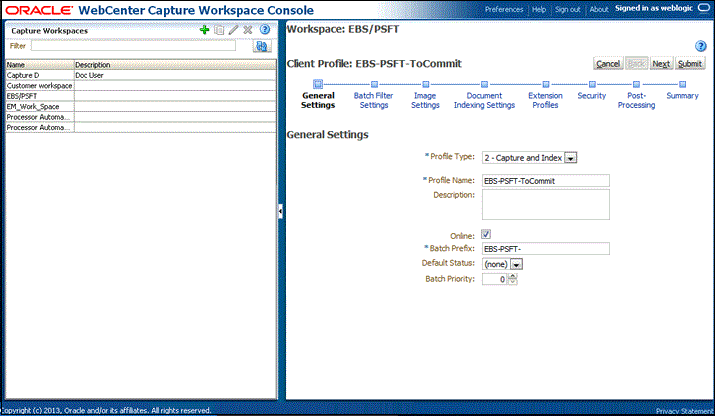Click the Description text area
The image size is (715, 416).
click(545, 204)
